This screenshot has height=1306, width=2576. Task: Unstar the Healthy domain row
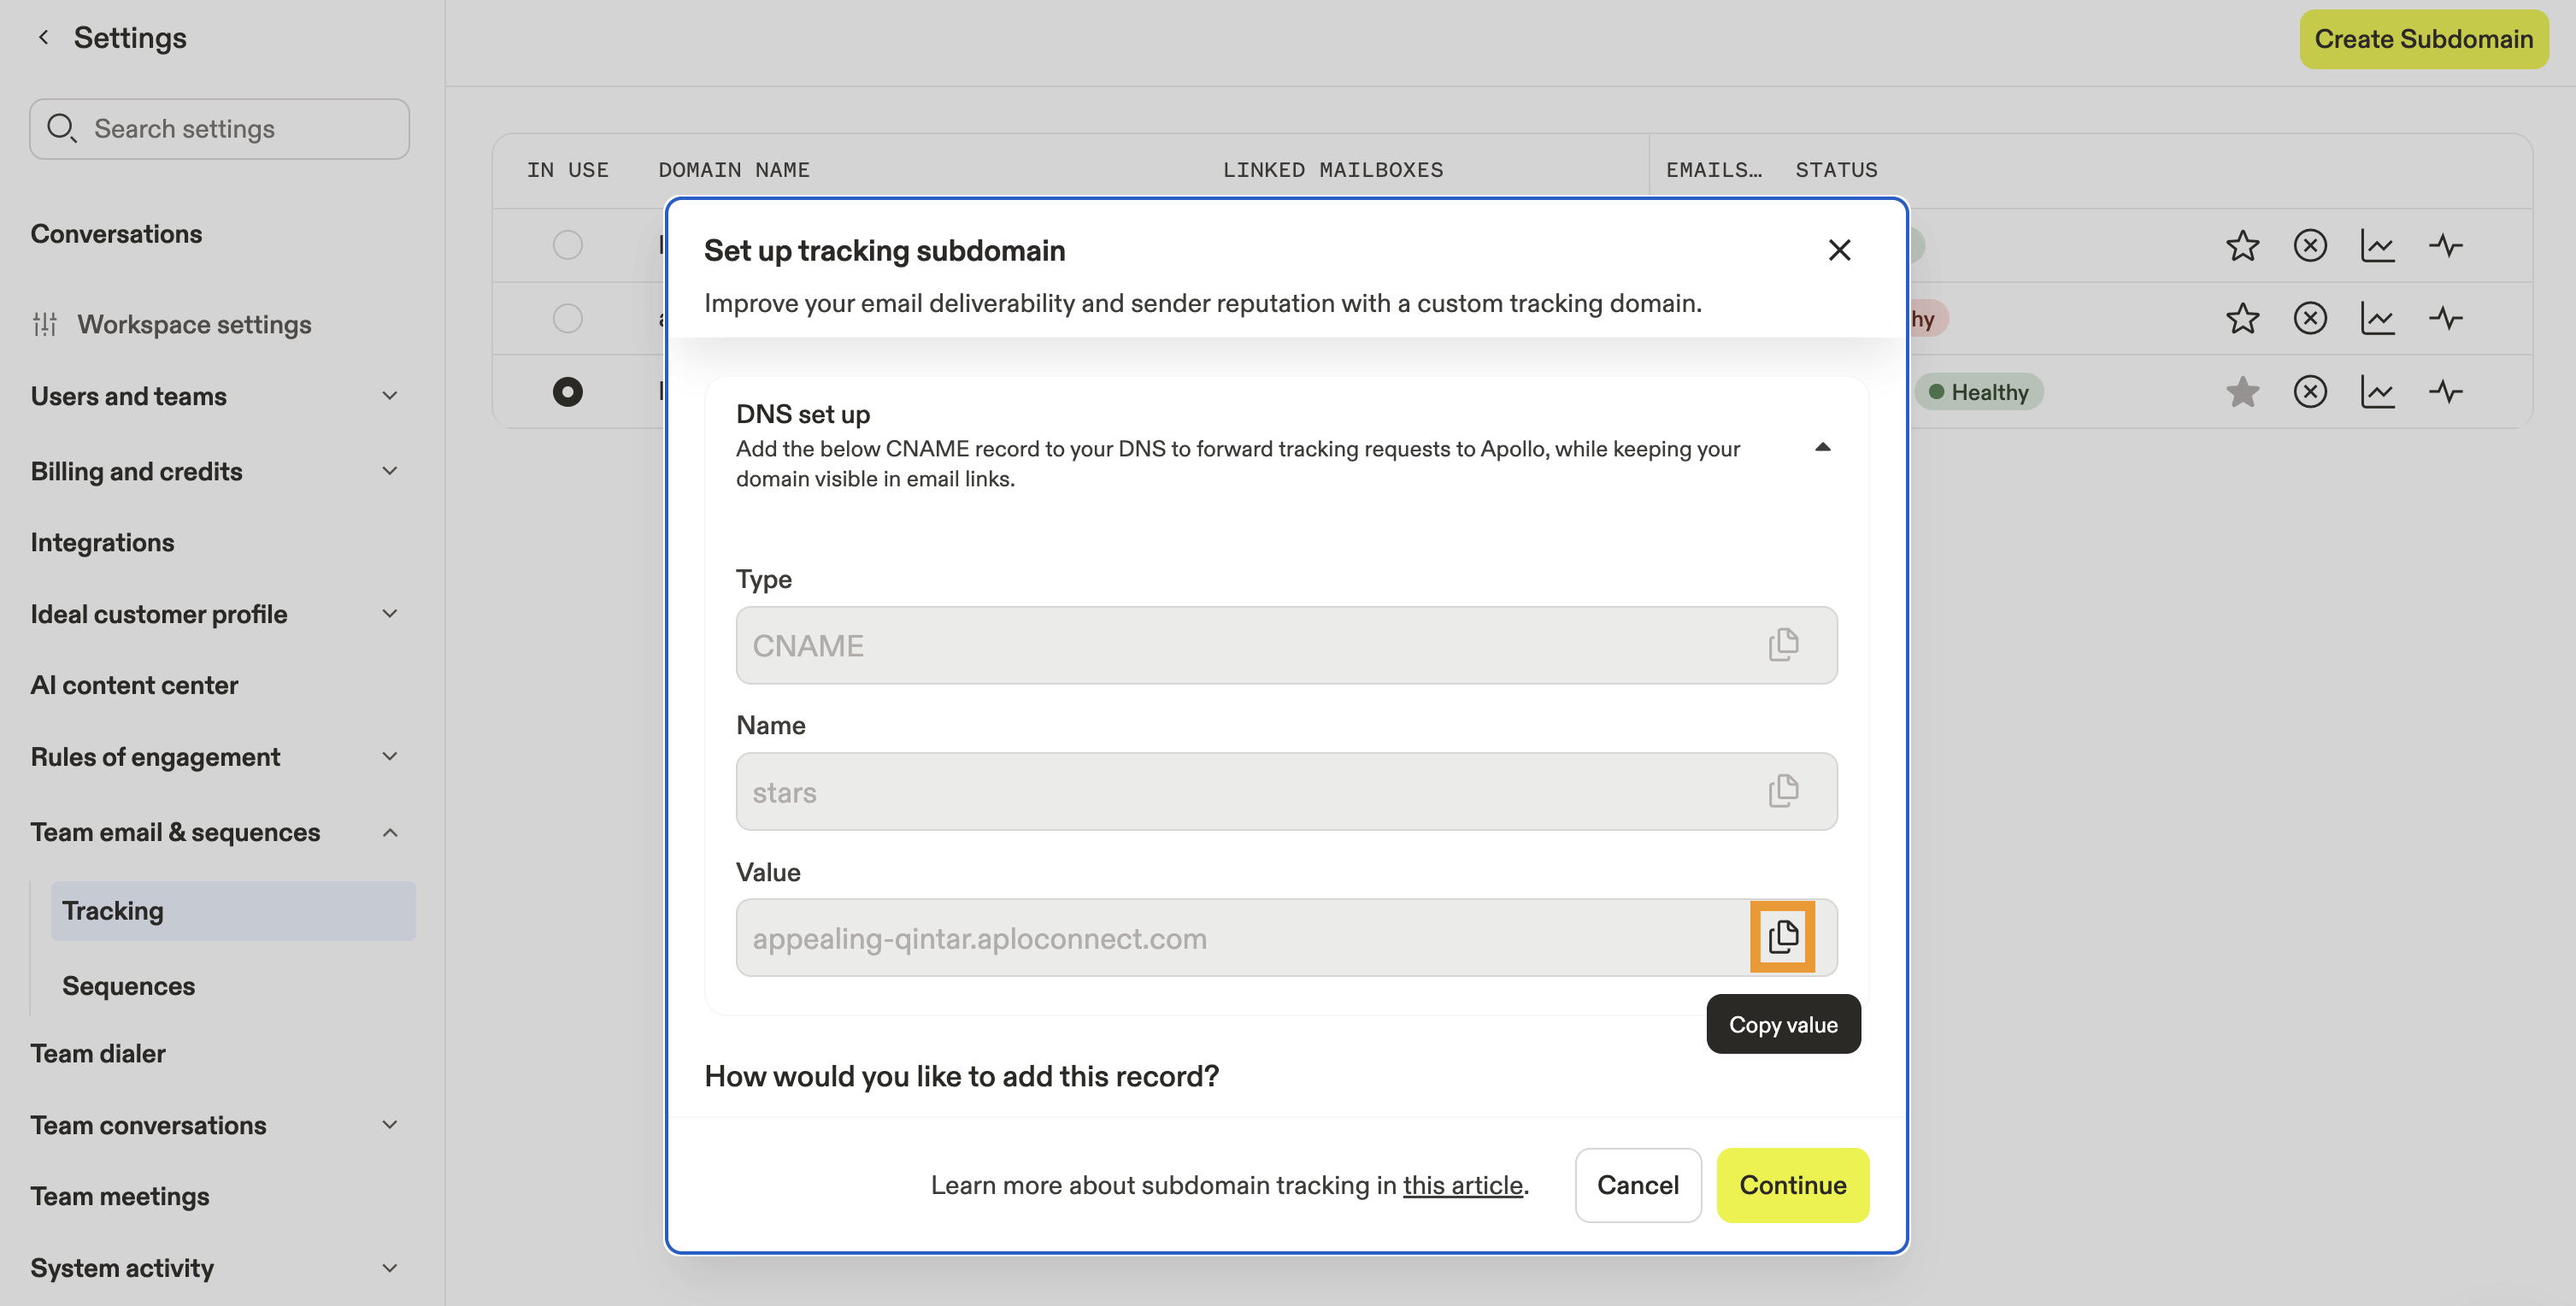[2242, 391]
